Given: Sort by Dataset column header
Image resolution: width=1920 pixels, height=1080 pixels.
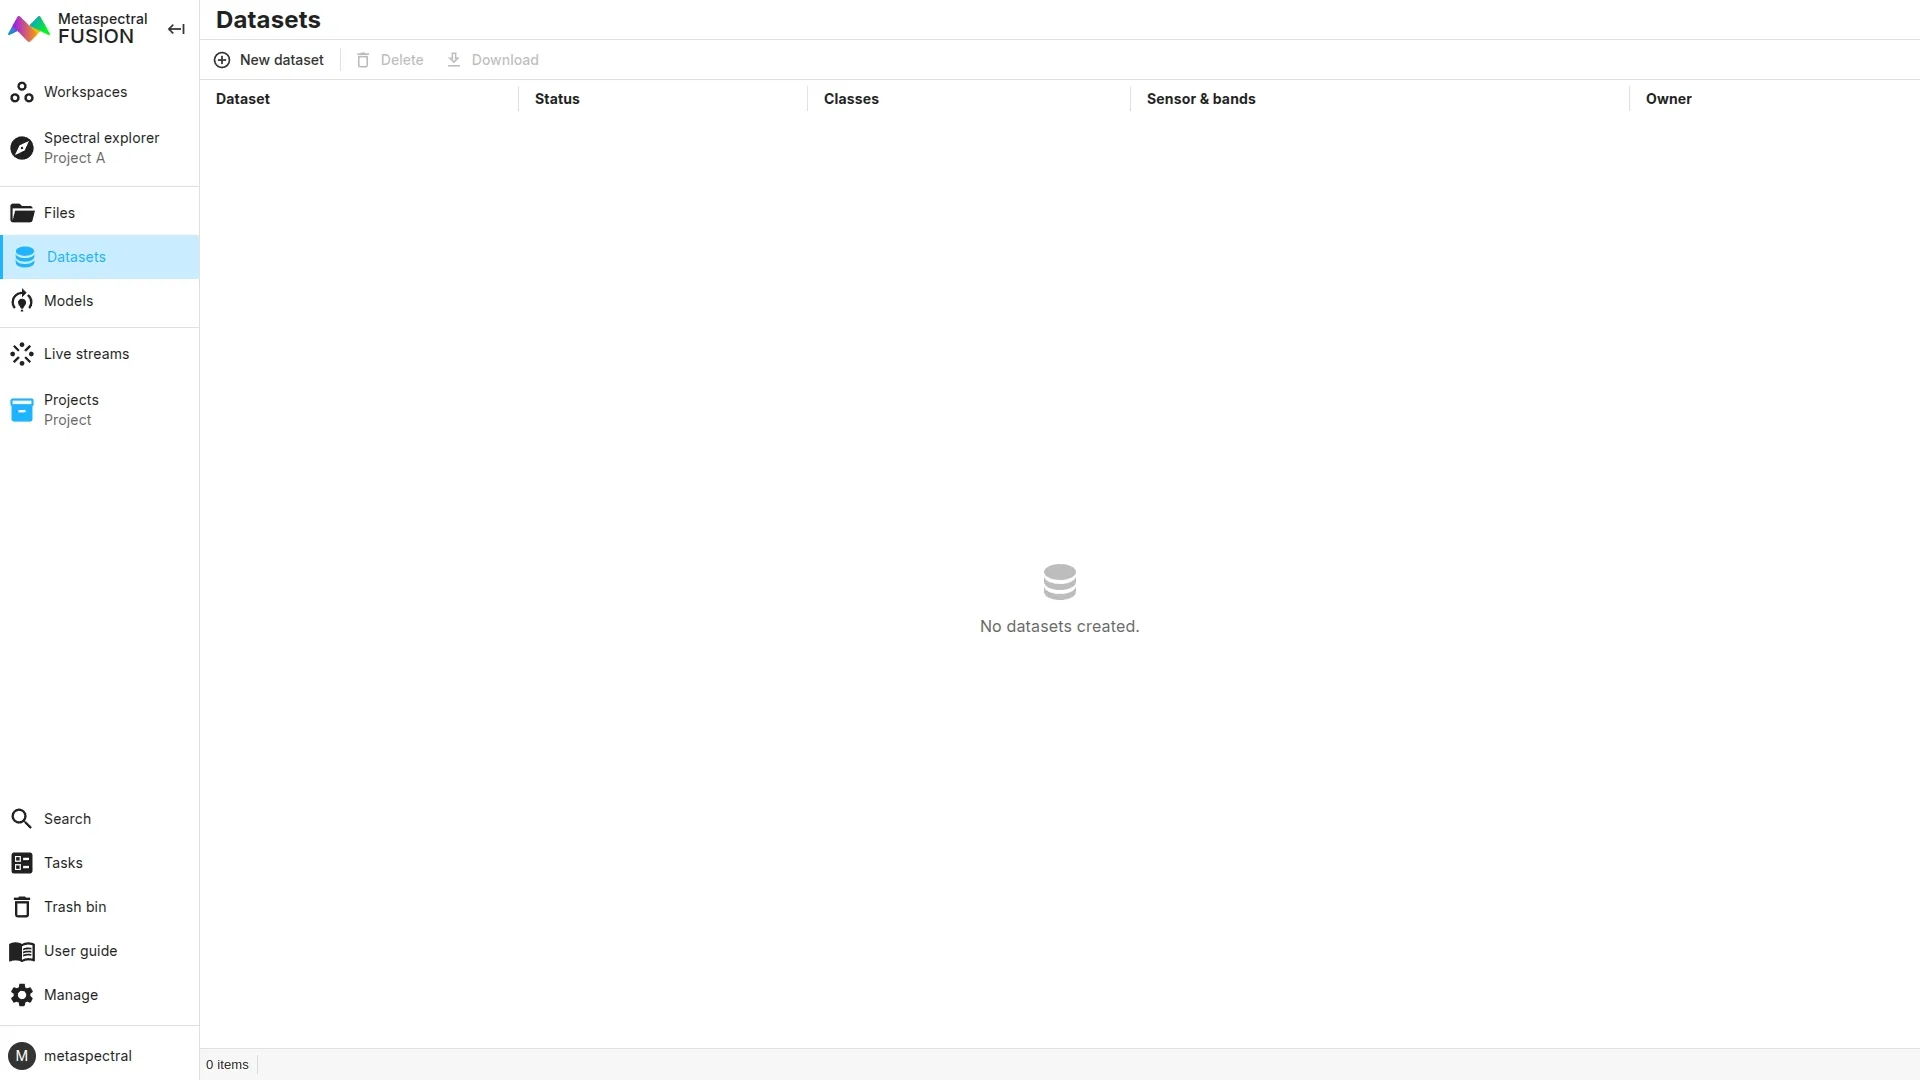Looking at the screenshot, I should 243,99.
